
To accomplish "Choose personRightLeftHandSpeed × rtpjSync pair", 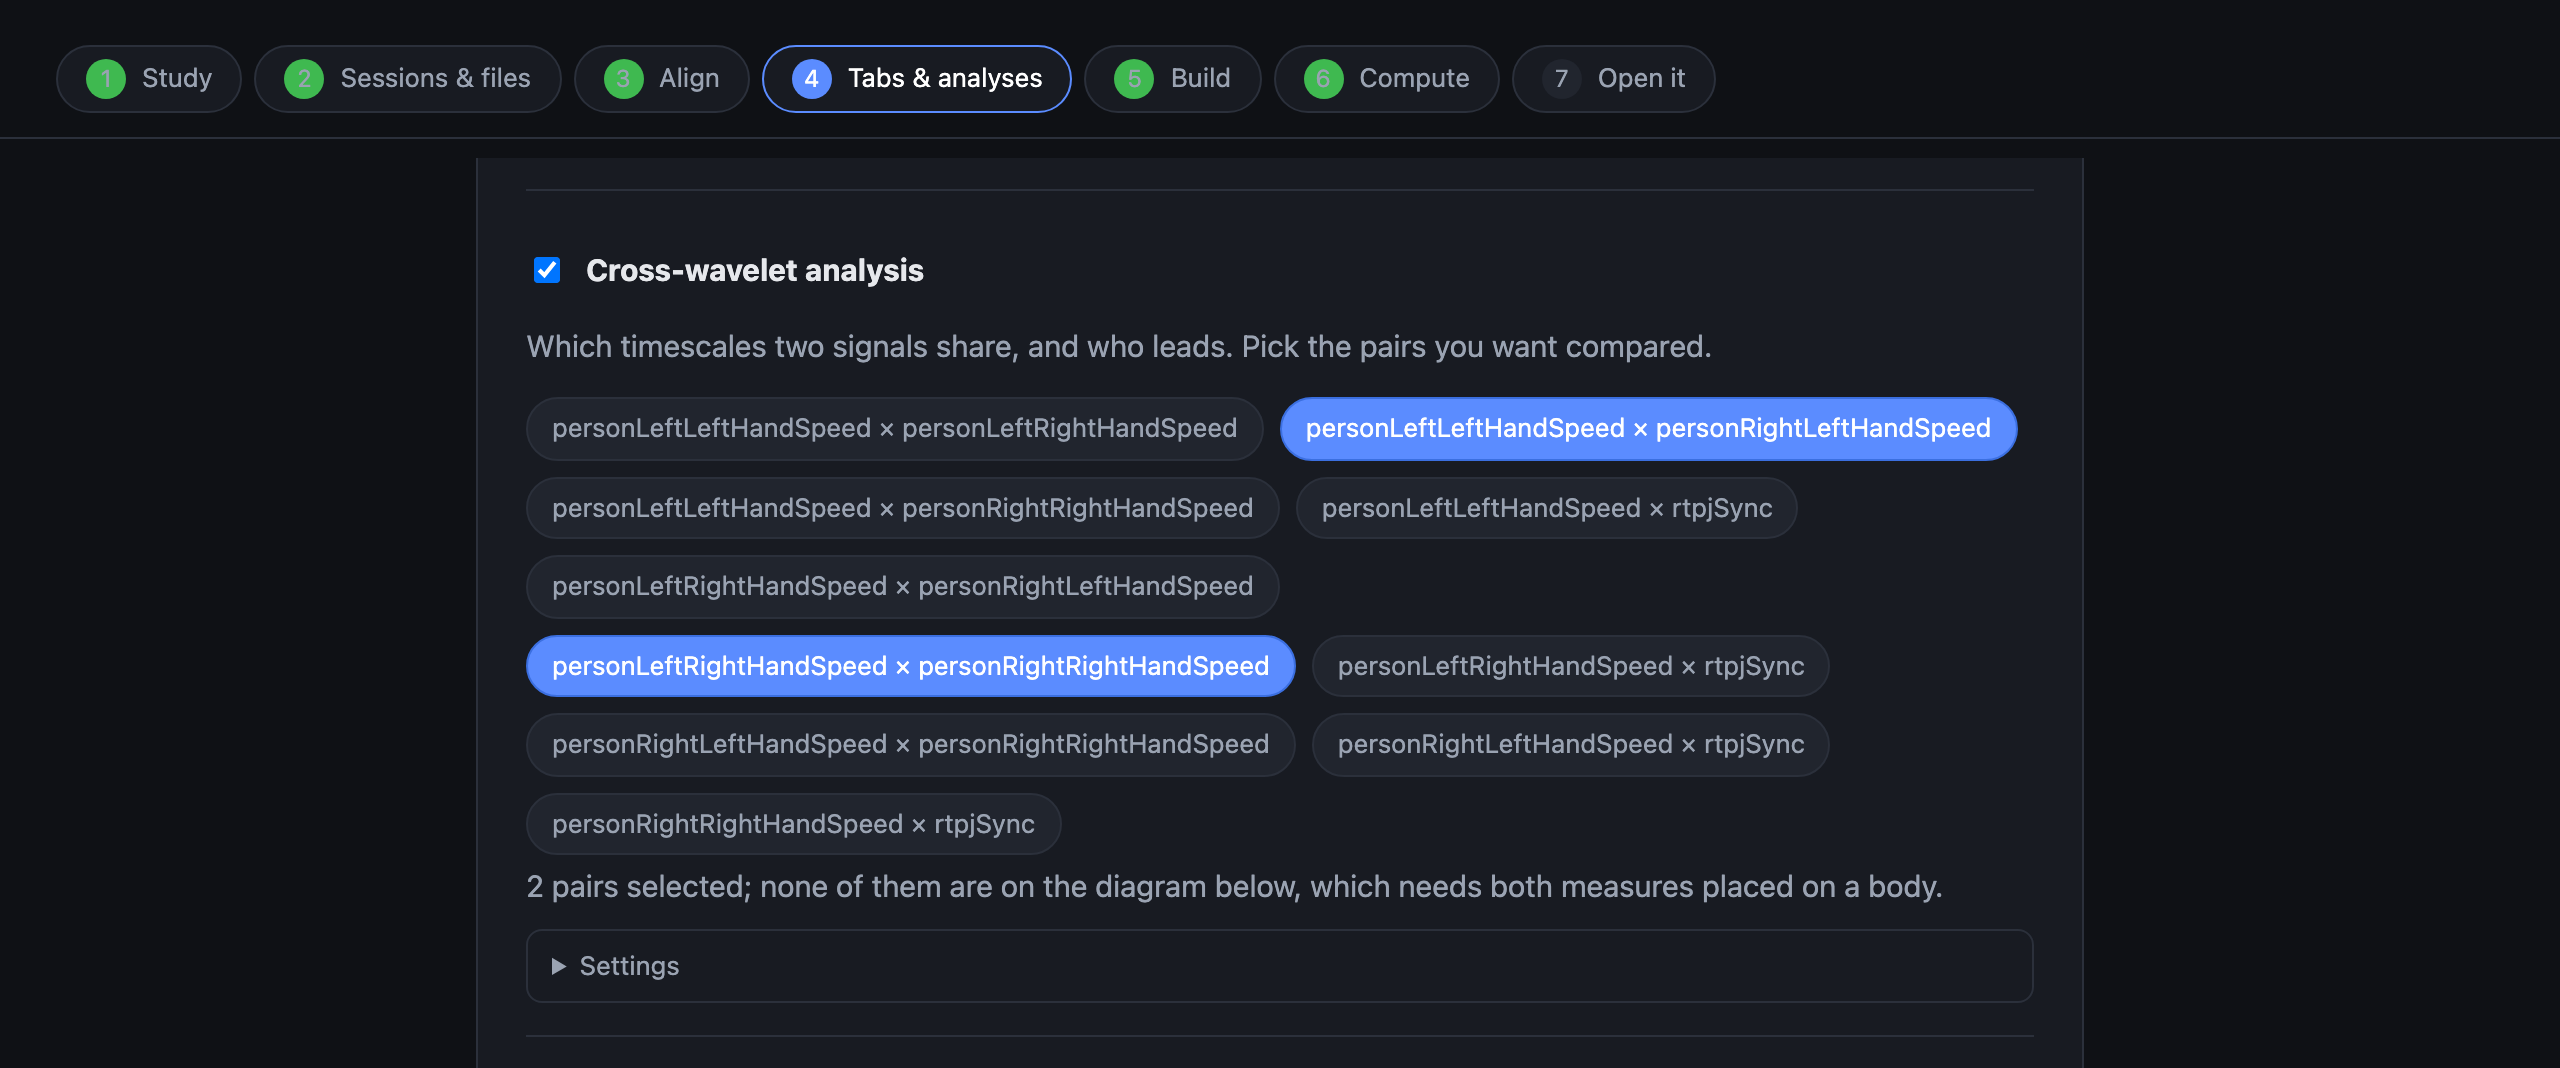I will [x=1570, y=745].
